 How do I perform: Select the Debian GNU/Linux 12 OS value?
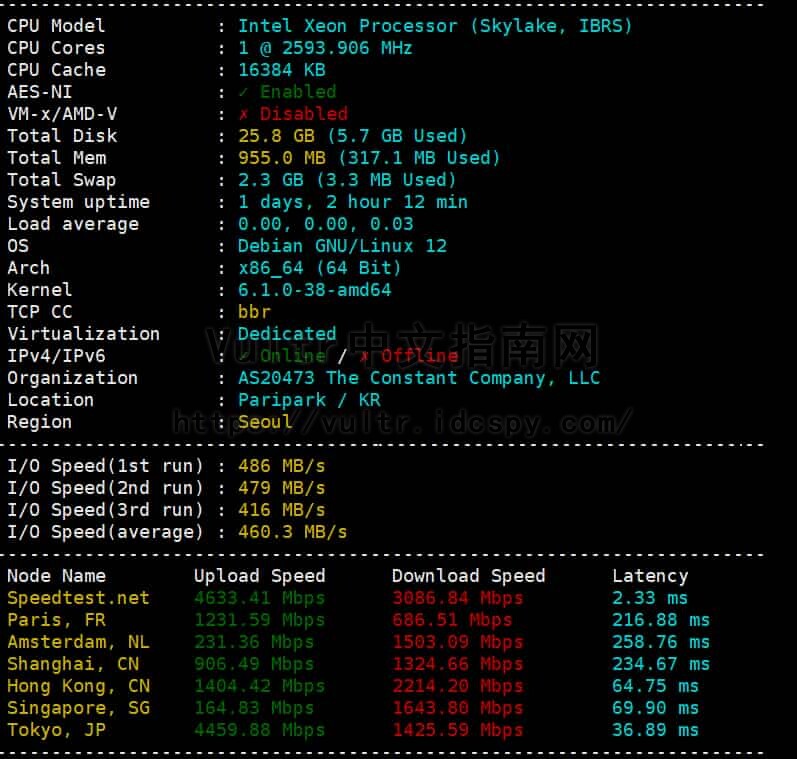point(342,246)
